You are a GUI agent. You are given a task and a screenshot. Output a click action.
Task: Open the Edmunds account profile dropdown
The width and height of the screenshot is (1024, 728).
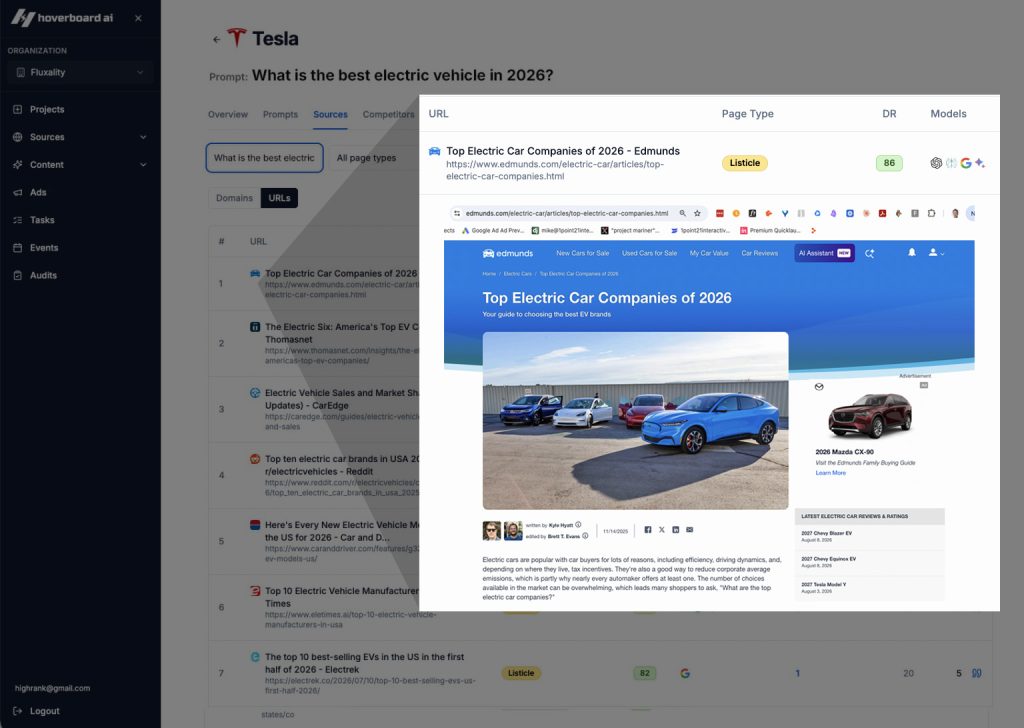(936, 253)
